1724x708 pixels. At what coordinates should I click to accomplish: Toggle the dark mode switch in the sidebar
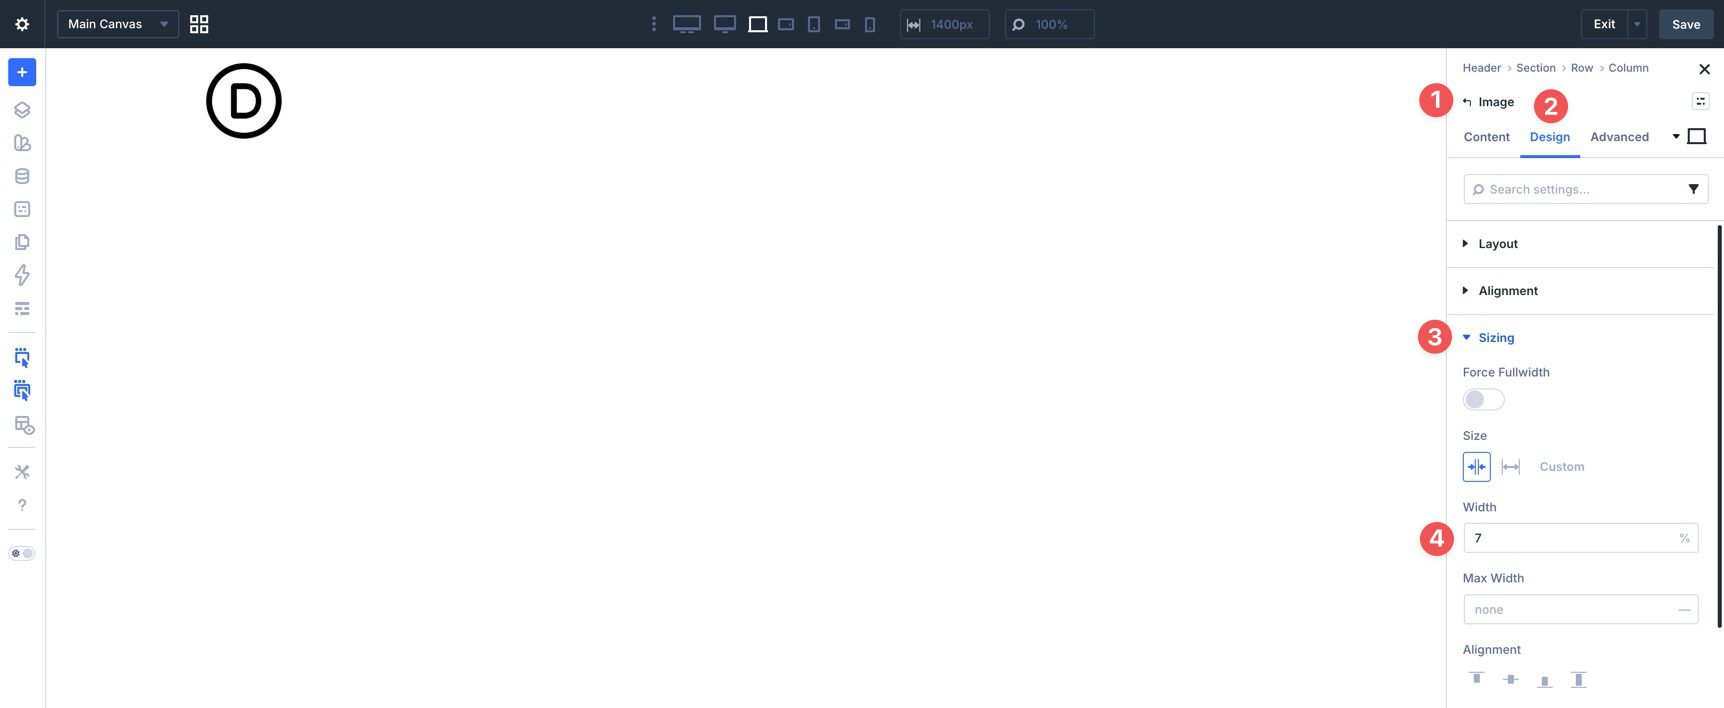pyautogui.click(x=22, y=553)
